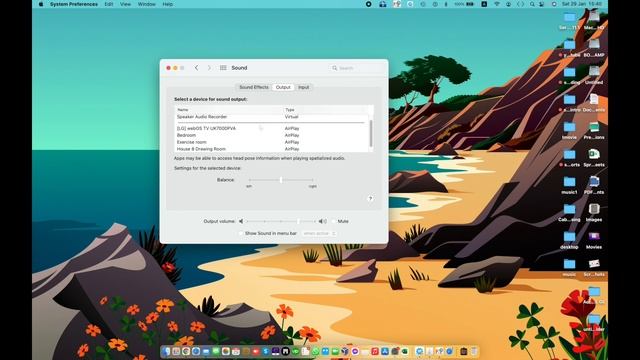The image size is (640, 360).
Task: Open the help button in Sound pane
Action: [x=370, y=198]
